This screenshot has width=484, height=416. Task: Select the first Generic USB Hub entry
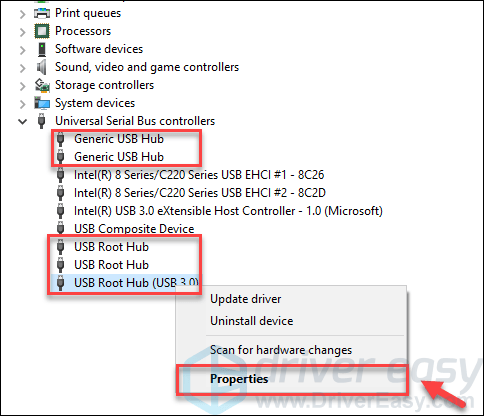pyautogui.click(x=119, y=139)
